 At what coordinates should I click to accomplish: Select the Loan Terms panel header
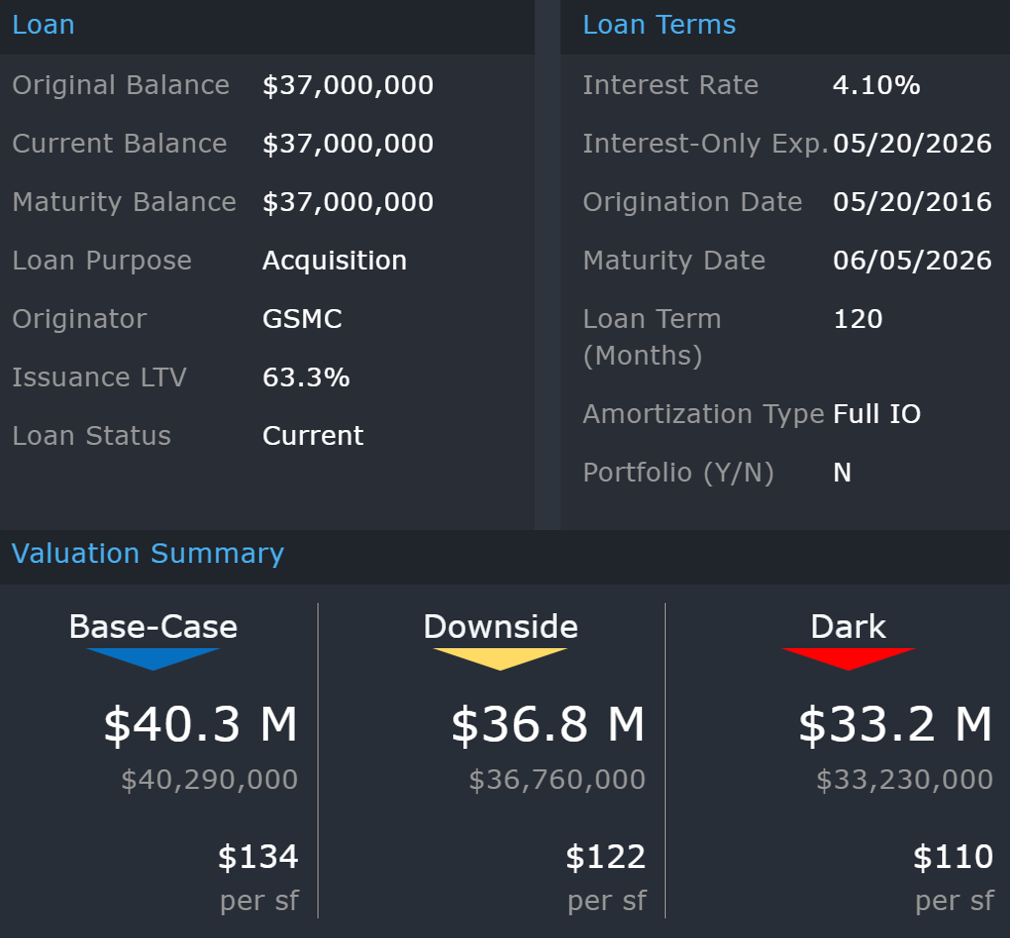[659, 25]
